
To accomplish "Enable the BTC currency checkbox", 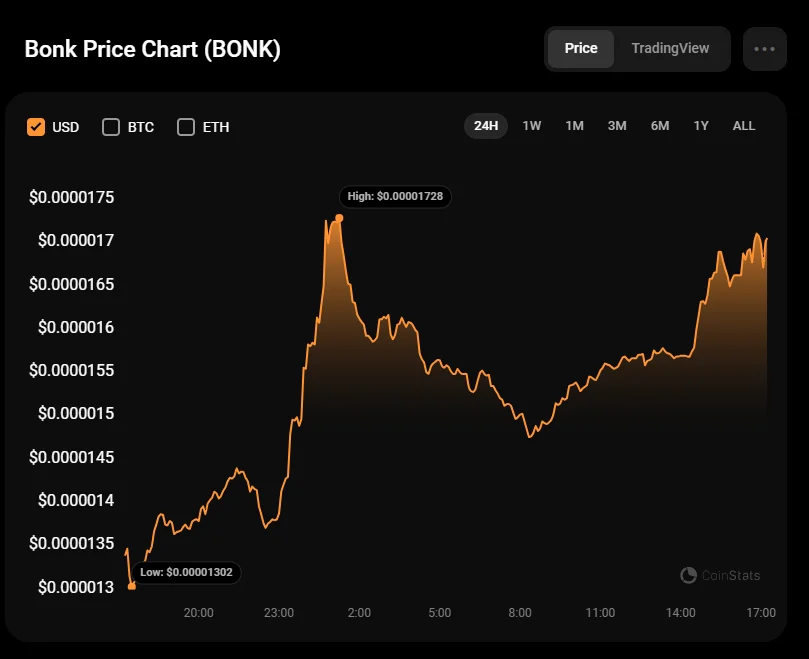I will [111, 127].
